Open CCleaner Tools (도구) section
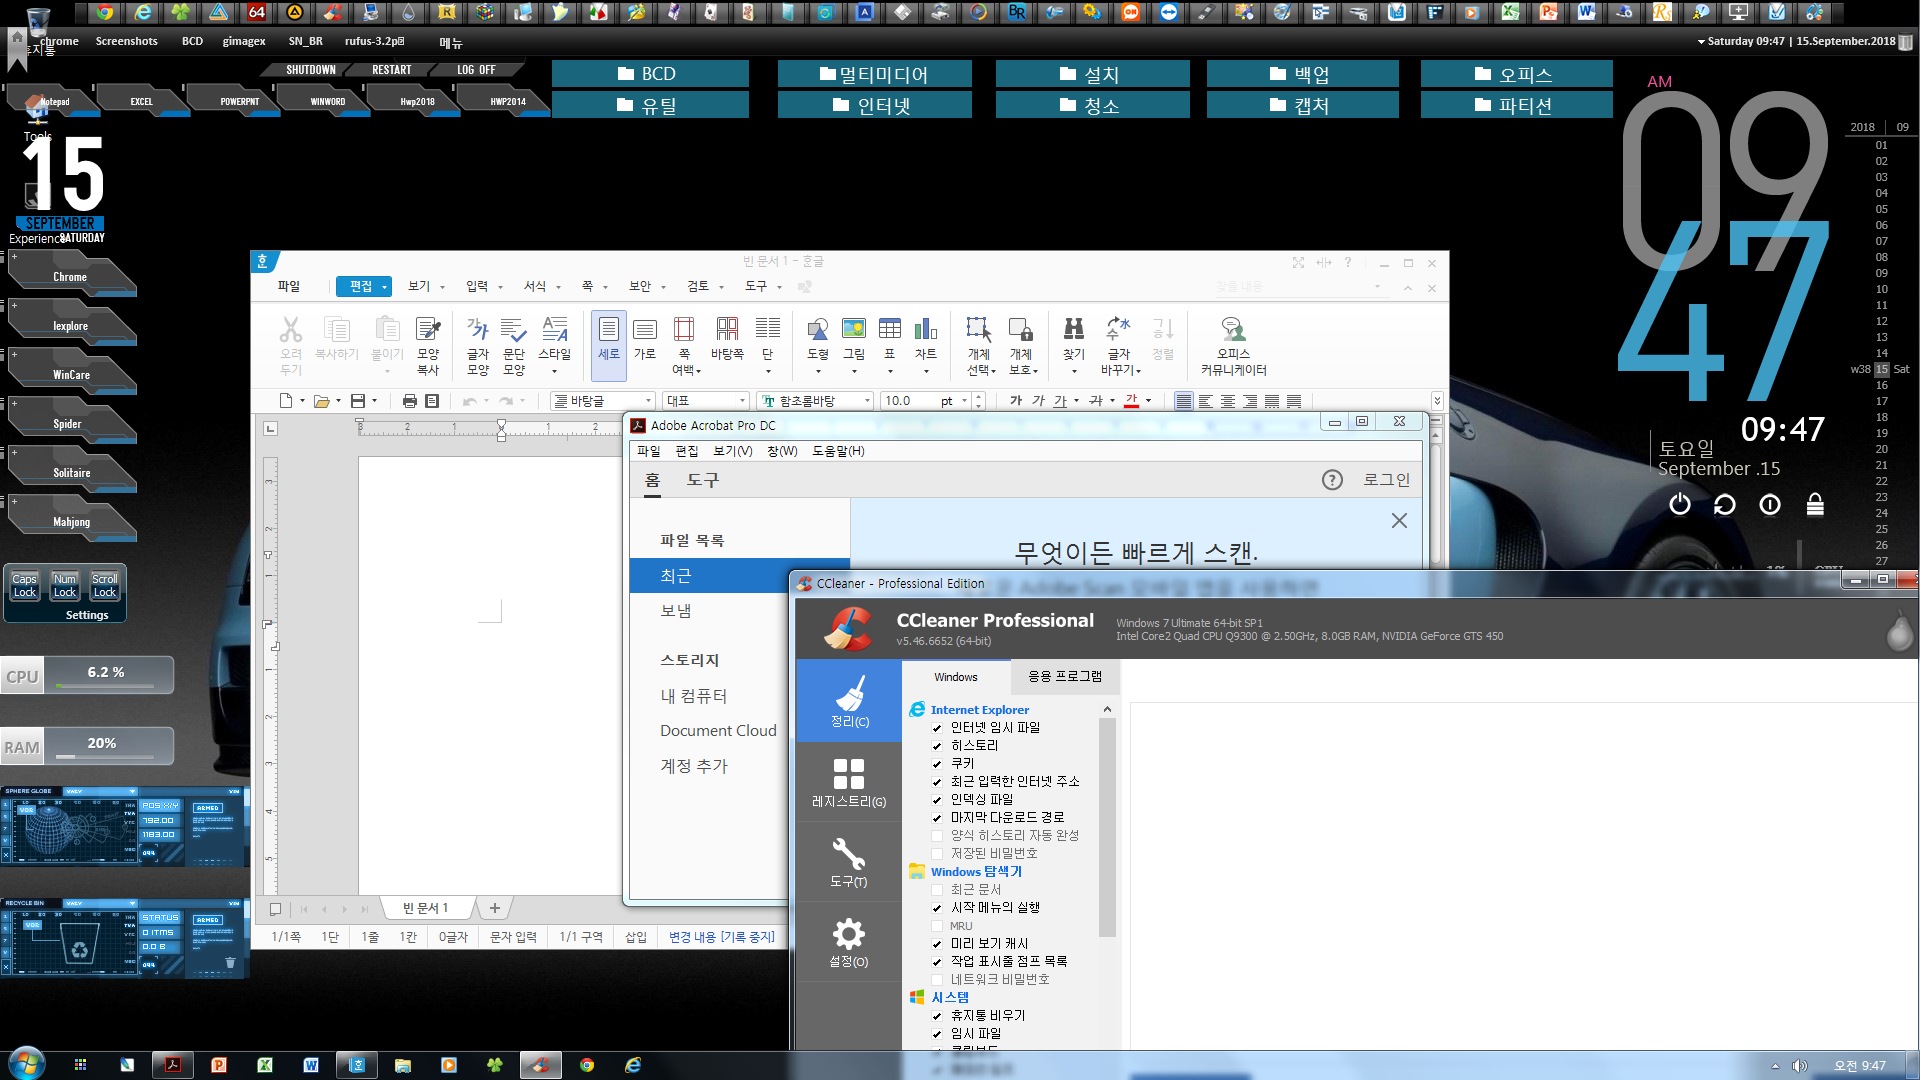 pos(849,861)
